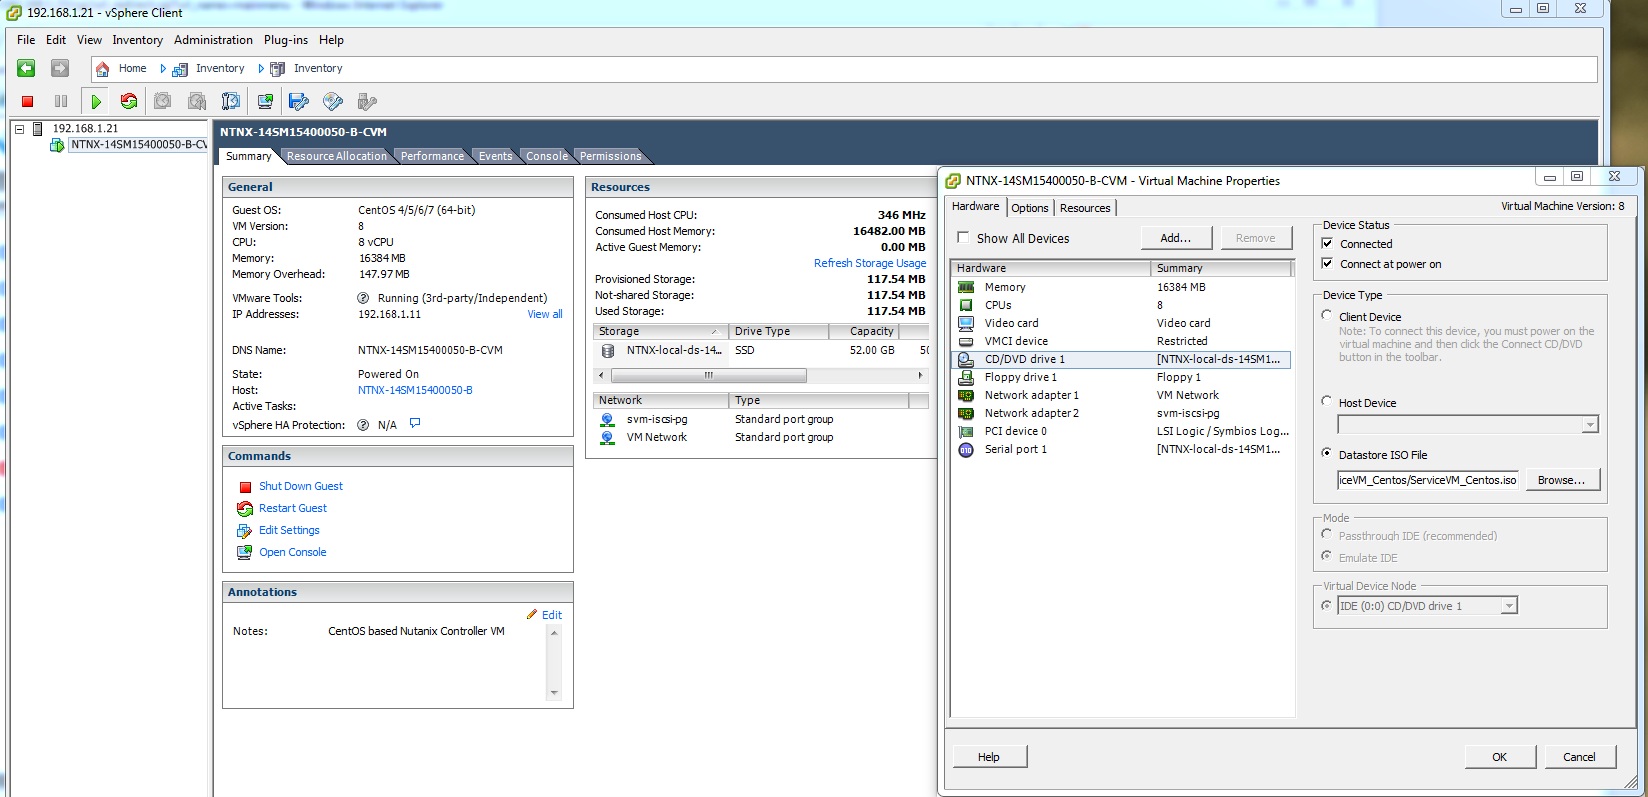
Task: Open the Home icon in navigation bar
Action: [x=103, y=69]
